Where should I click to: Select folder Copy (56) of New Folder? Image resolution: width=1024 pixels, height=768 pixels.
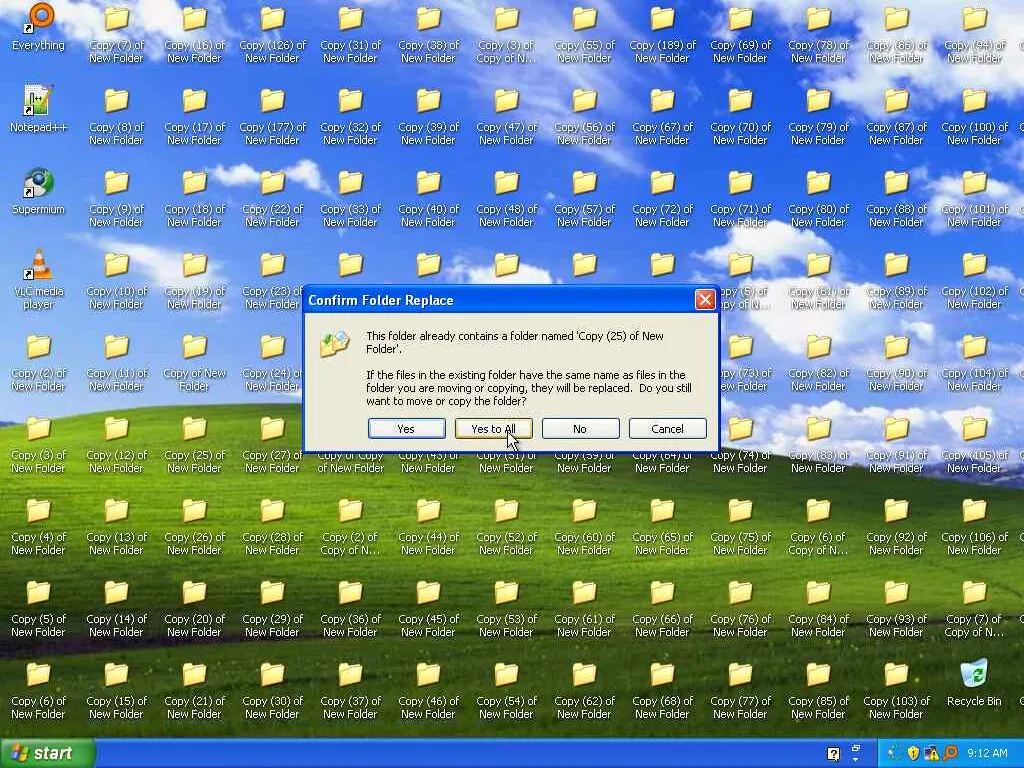[x=584, y=118]
